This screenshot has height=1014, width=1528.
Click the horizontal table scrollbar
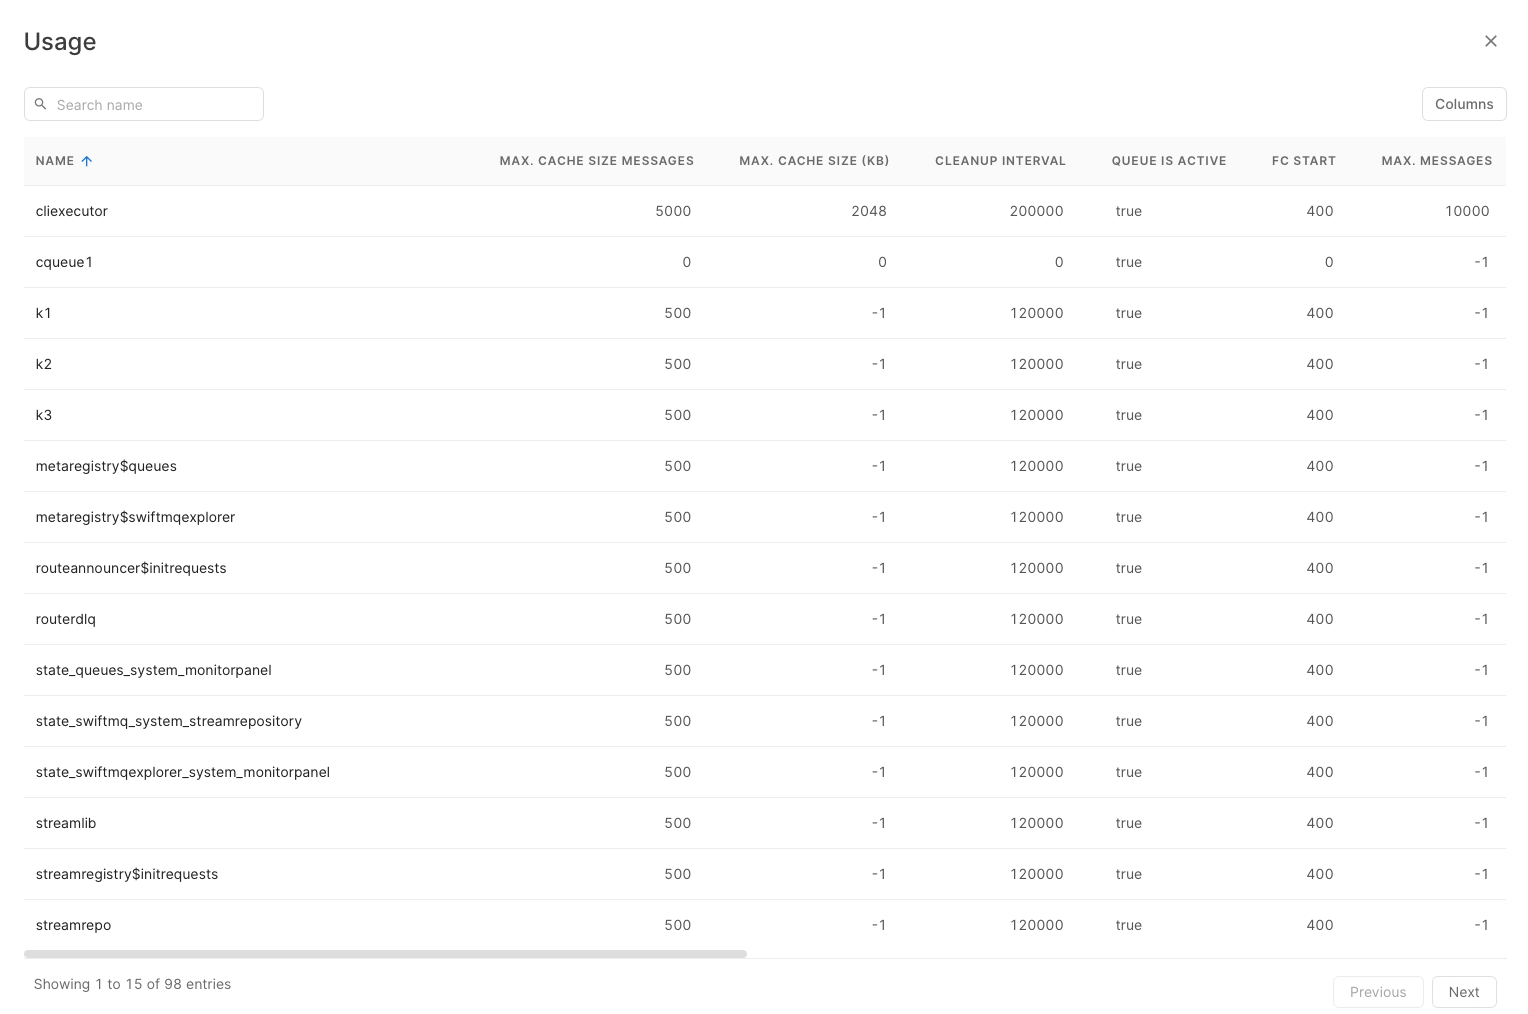(x=385, y=954)
